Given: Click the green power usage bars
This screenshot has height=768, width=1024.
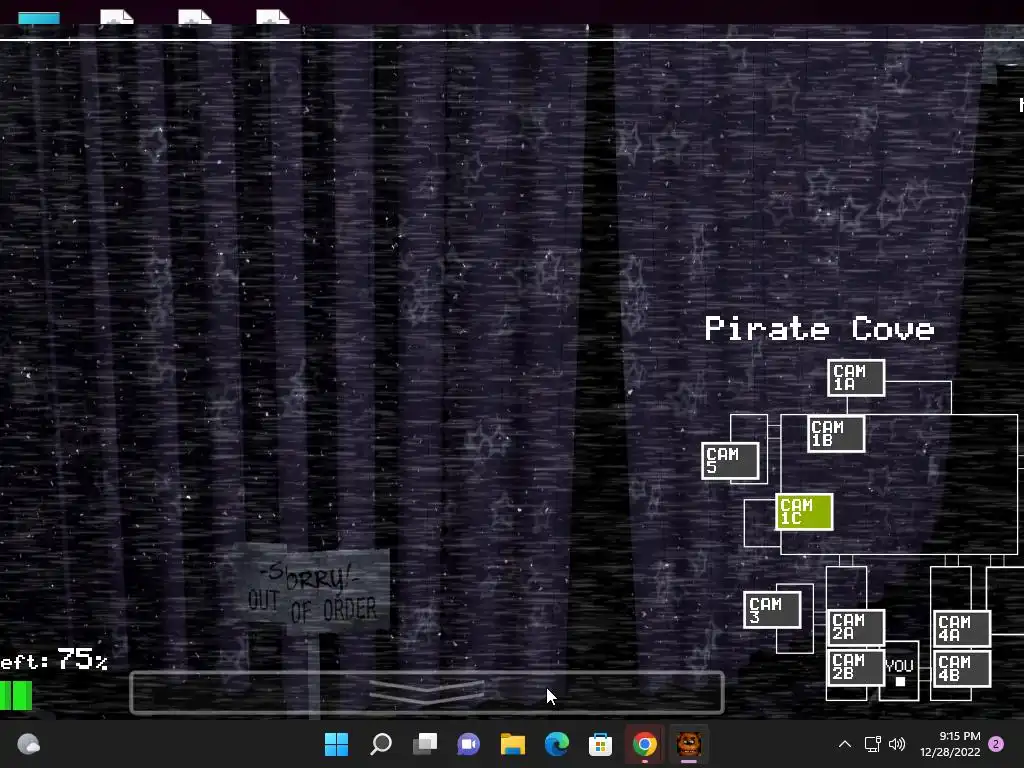Looking at the screenshot, I should 16,696.
